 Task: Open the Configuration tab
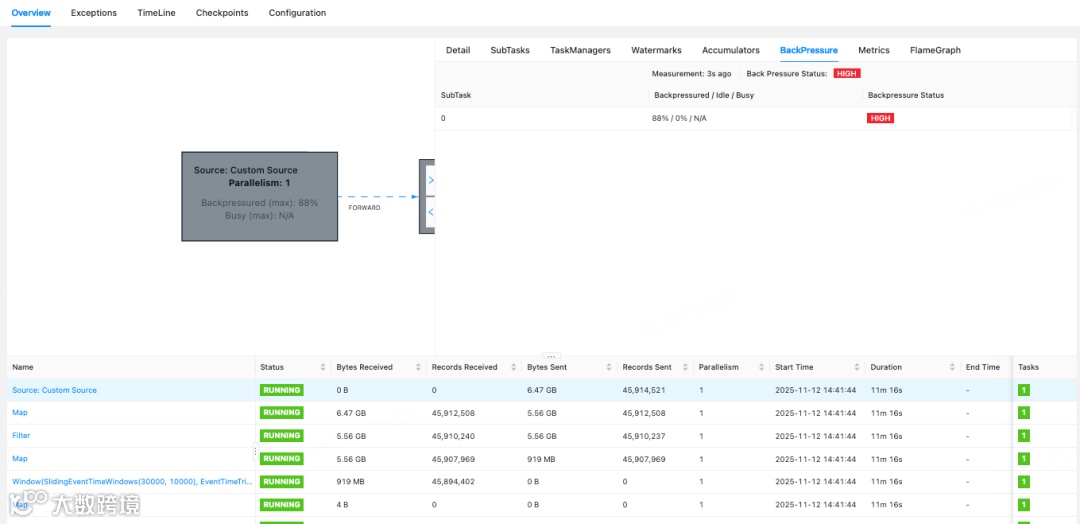298,13
